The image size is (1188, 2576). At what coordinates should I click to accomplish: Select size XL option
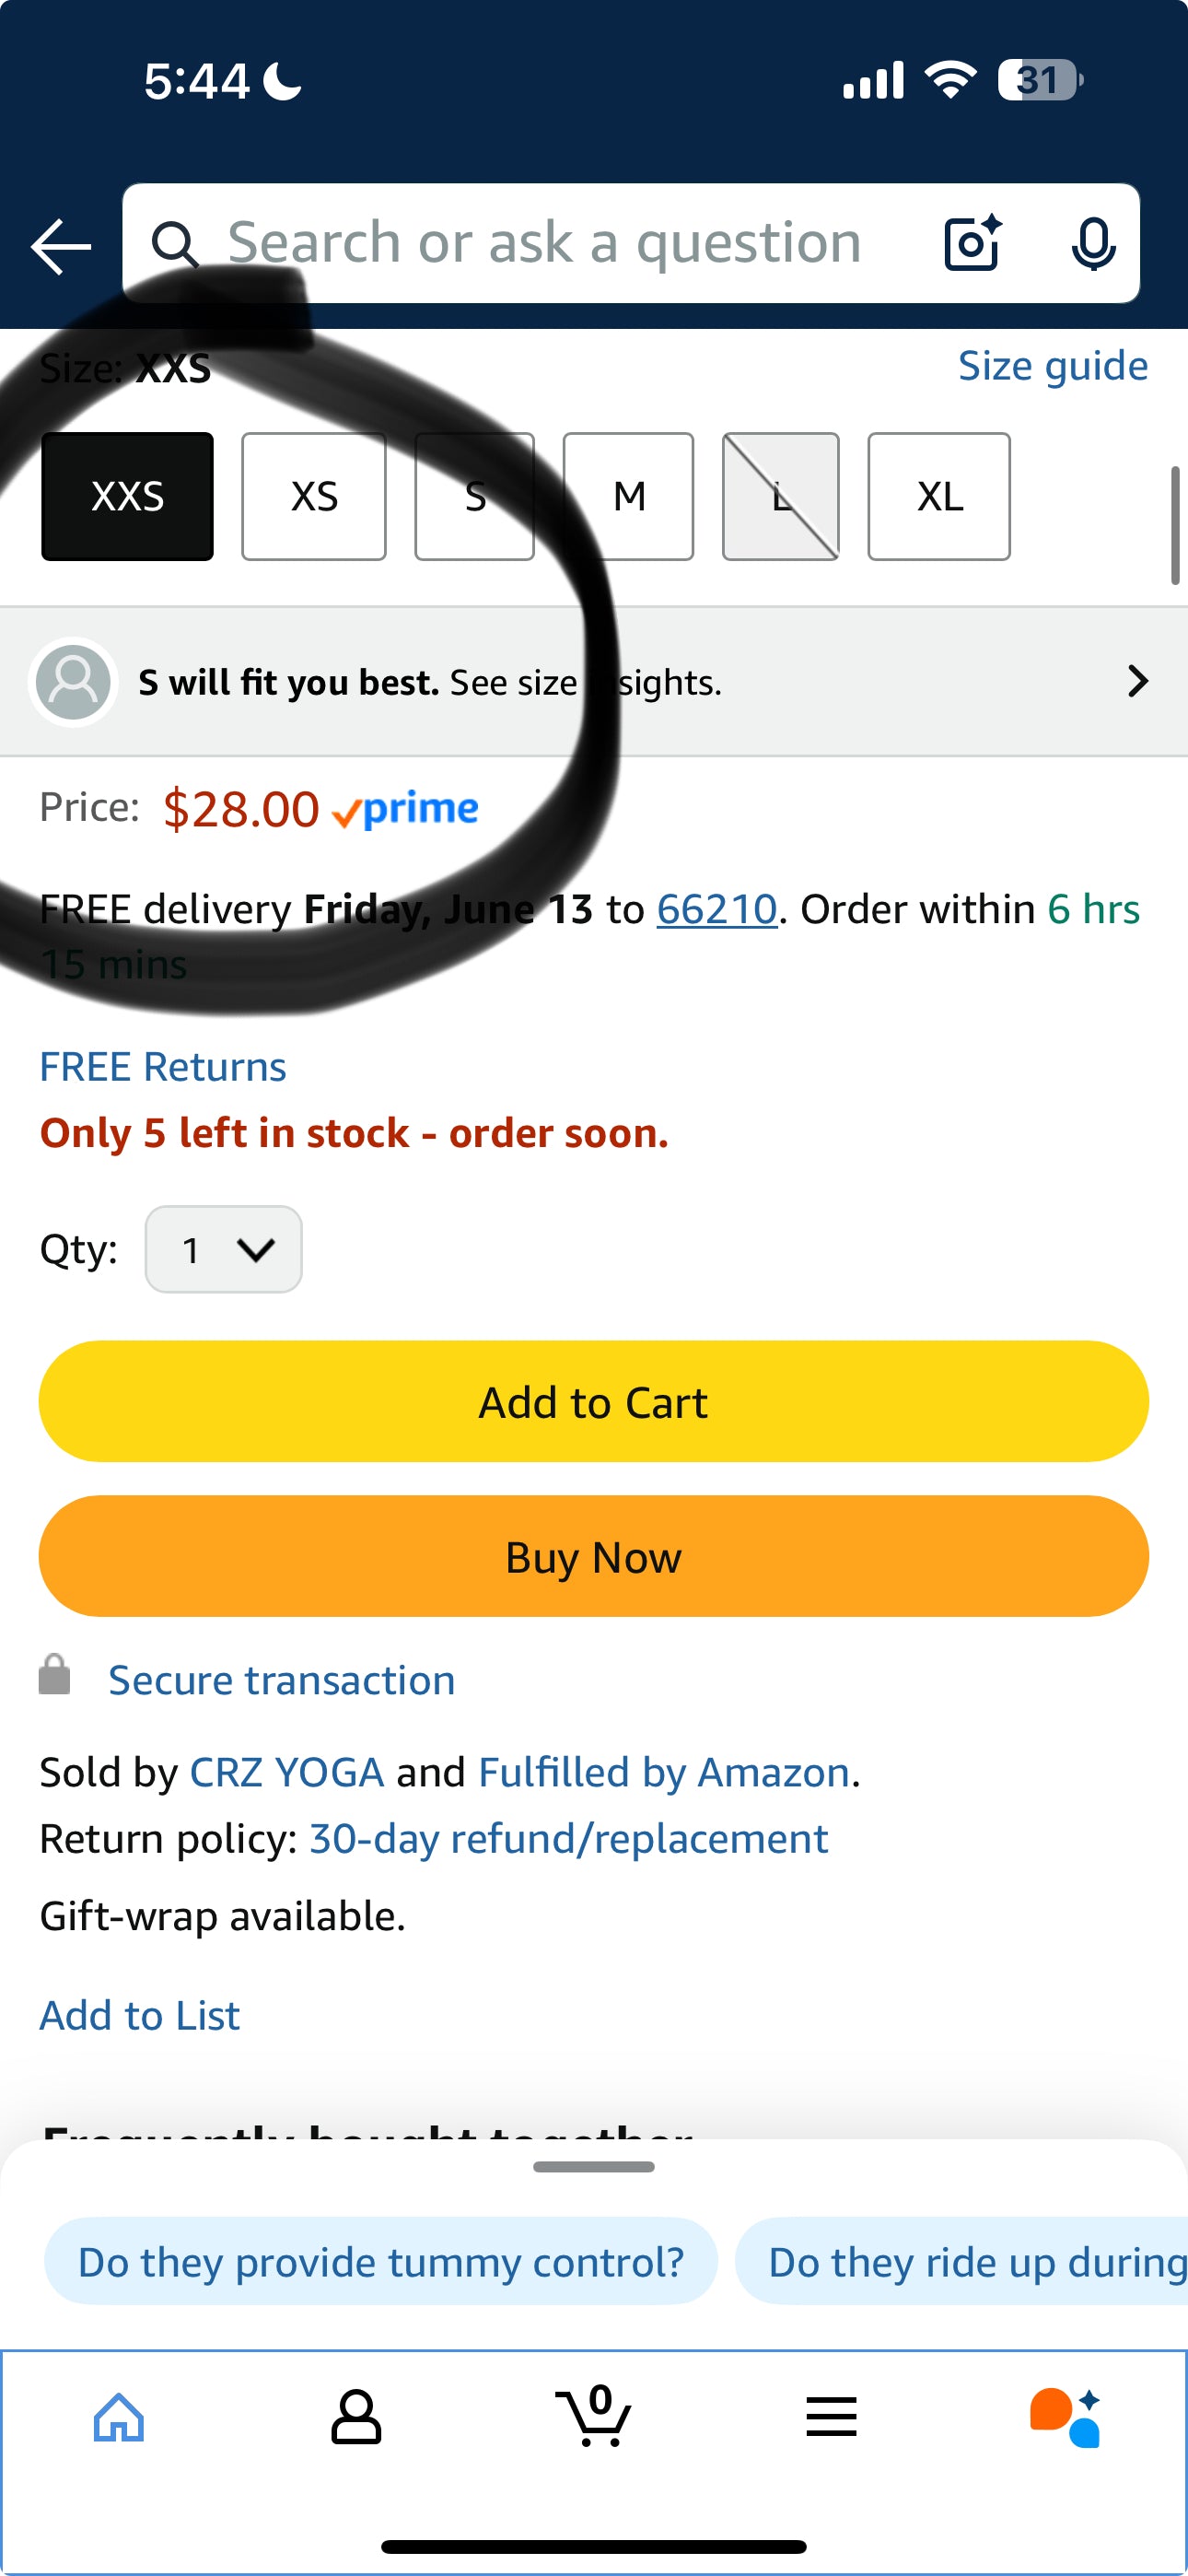tap(939, 496)
